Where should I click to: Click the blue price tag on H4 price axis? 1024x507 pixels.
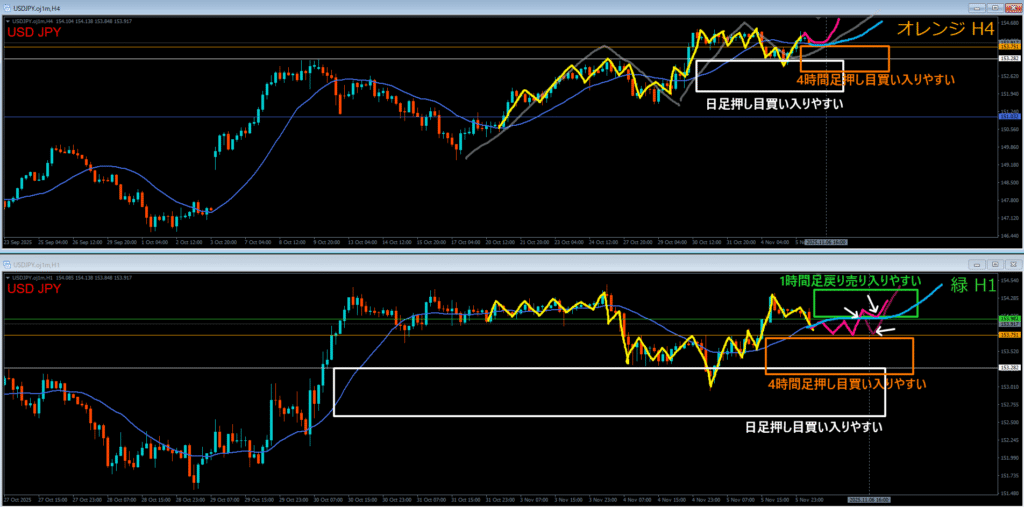pos(1010,117)
